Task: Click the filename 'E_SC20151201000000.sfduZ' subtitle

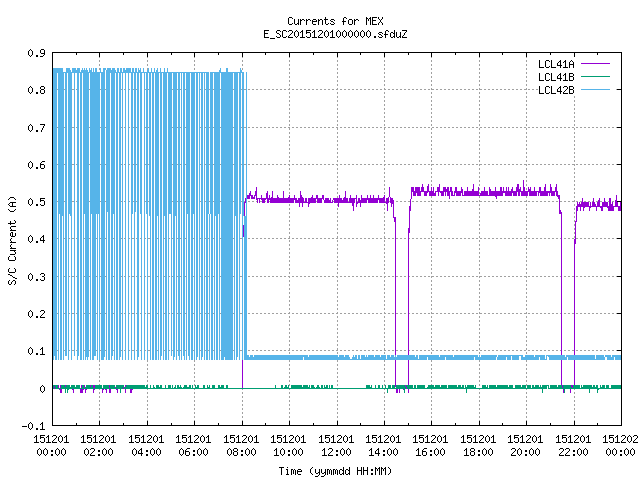Action: coord(335,34)
